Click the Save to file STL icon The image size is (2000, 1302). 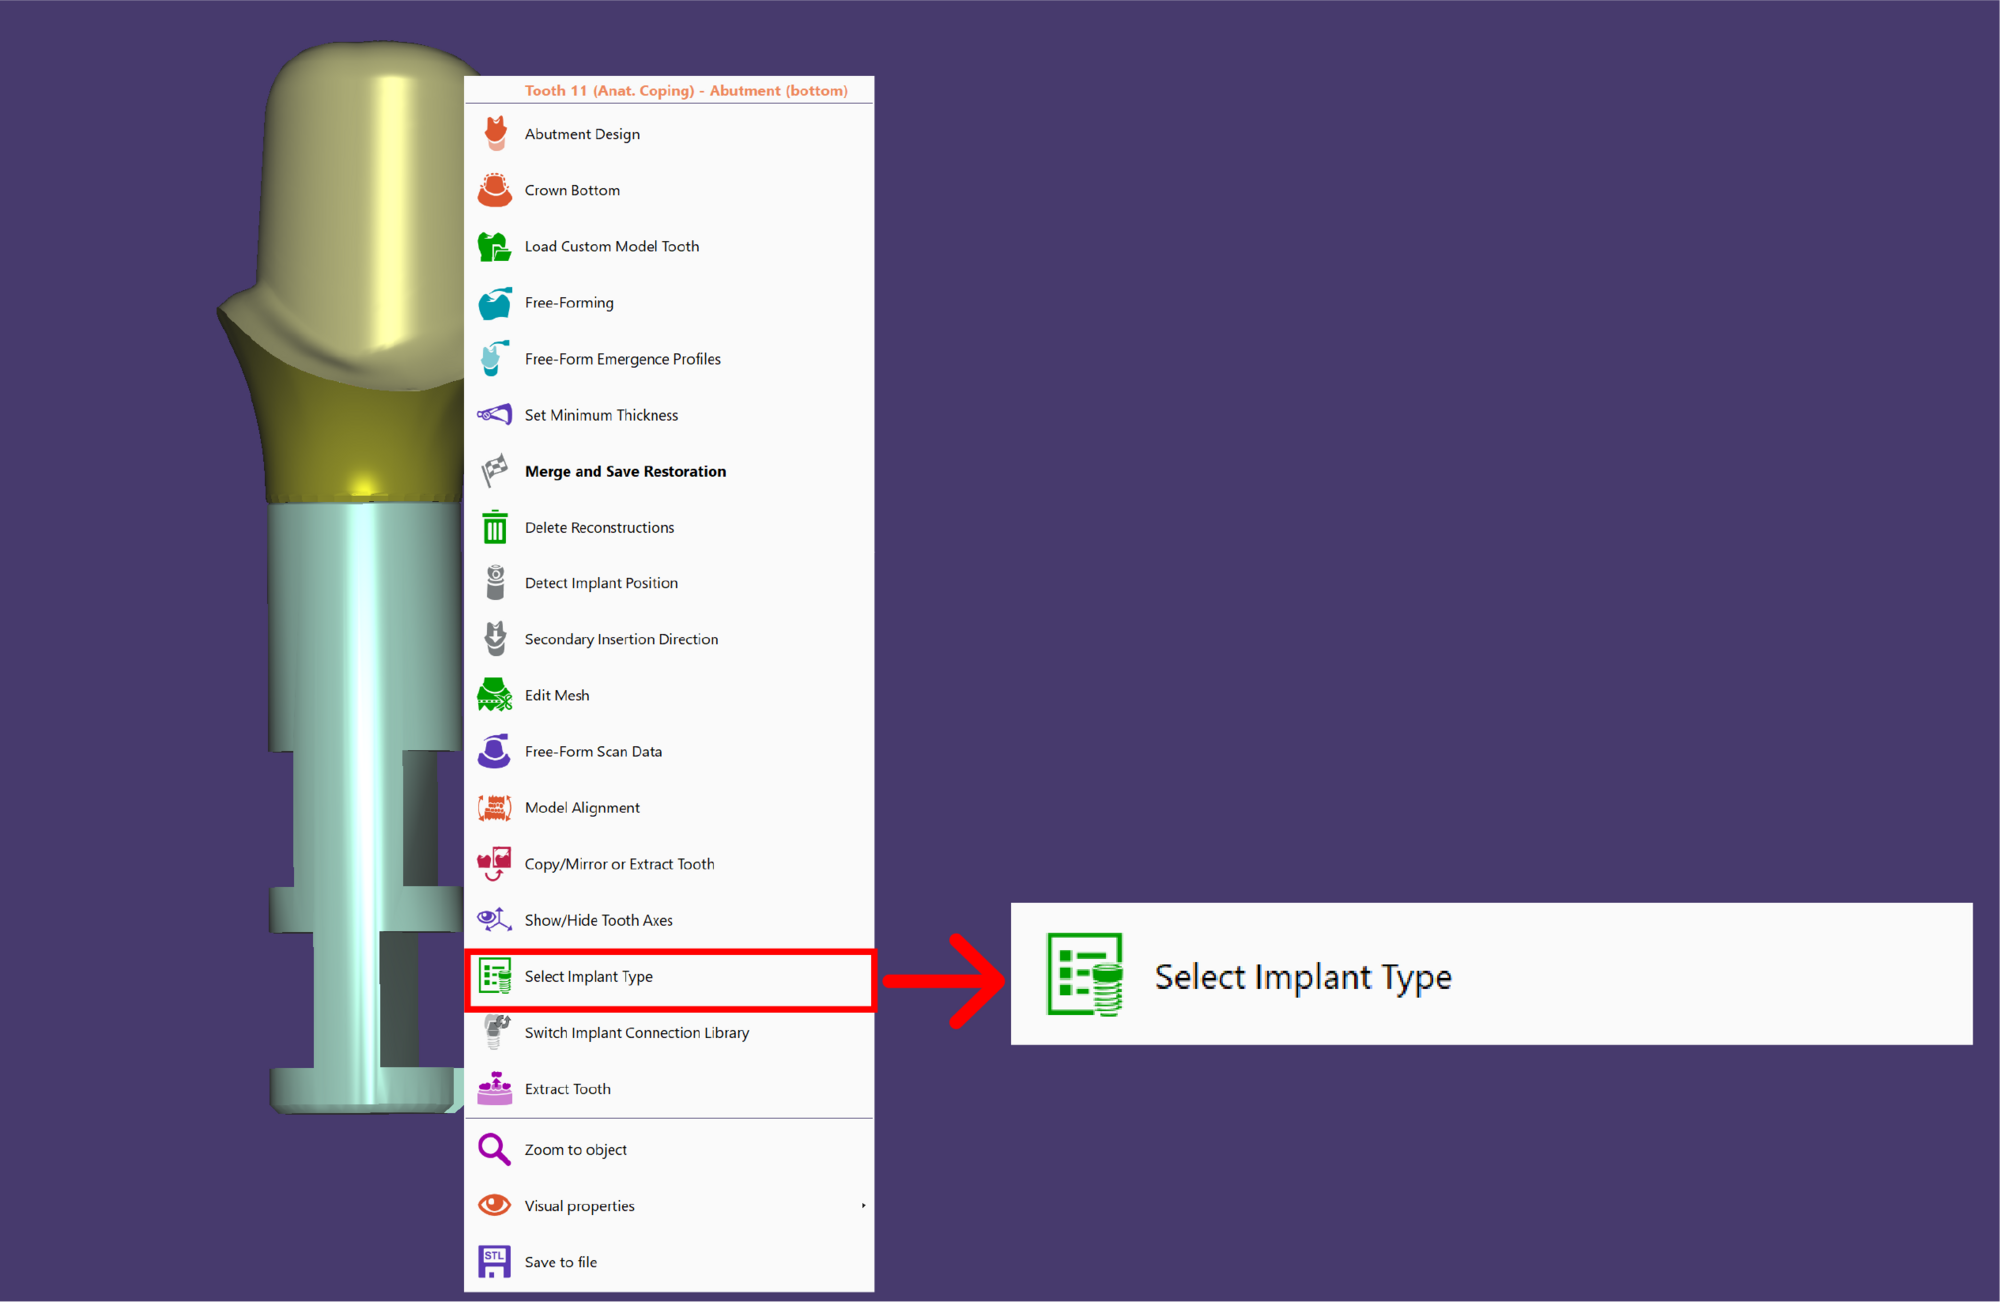coord(495,1262)
